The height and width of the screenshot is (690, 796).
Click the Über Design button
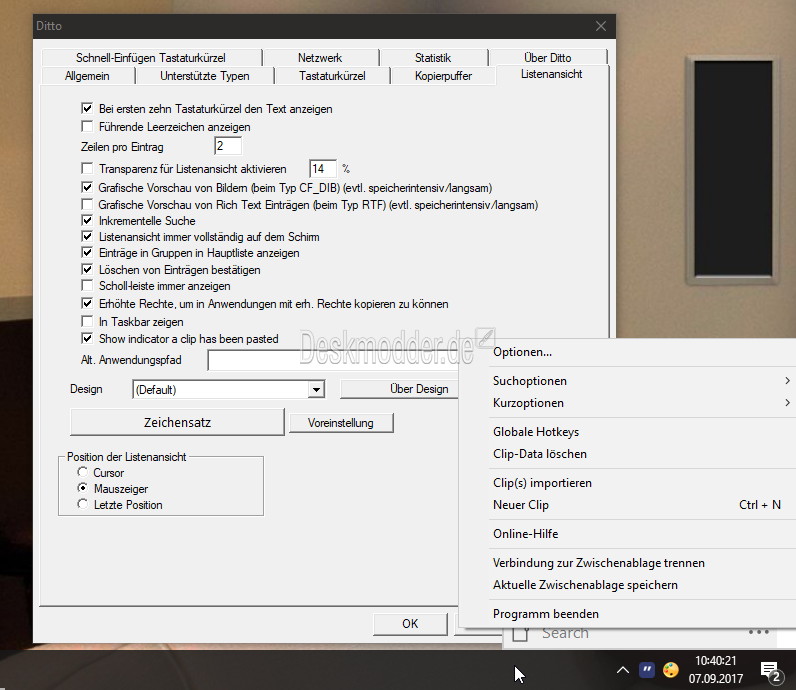[x=400, y=389]
